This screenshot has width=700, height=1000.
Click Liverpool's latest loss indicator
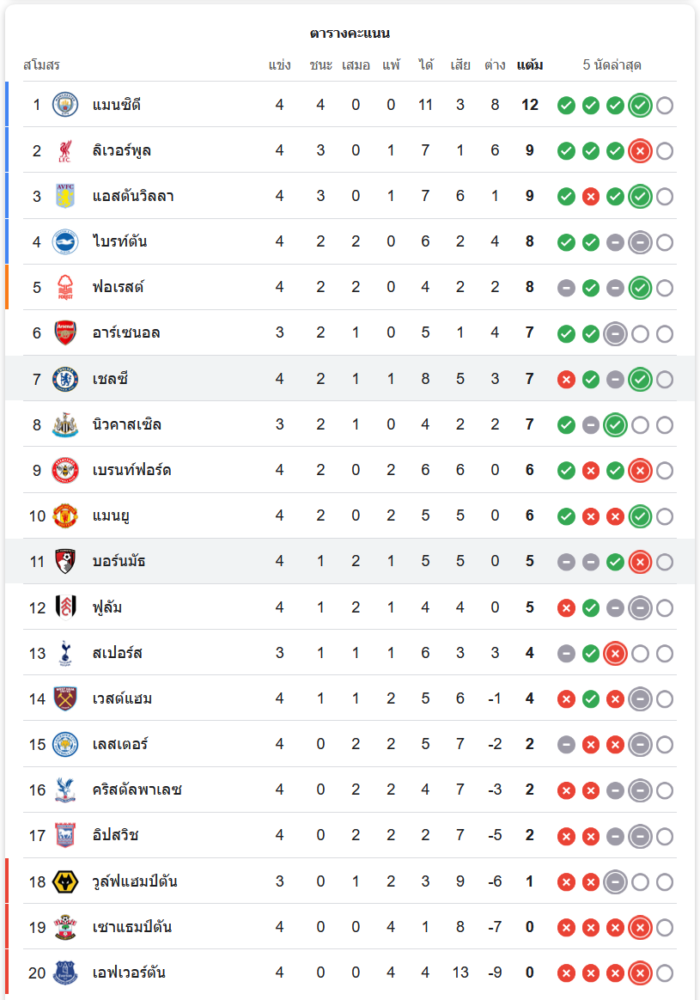pos(640,151)
